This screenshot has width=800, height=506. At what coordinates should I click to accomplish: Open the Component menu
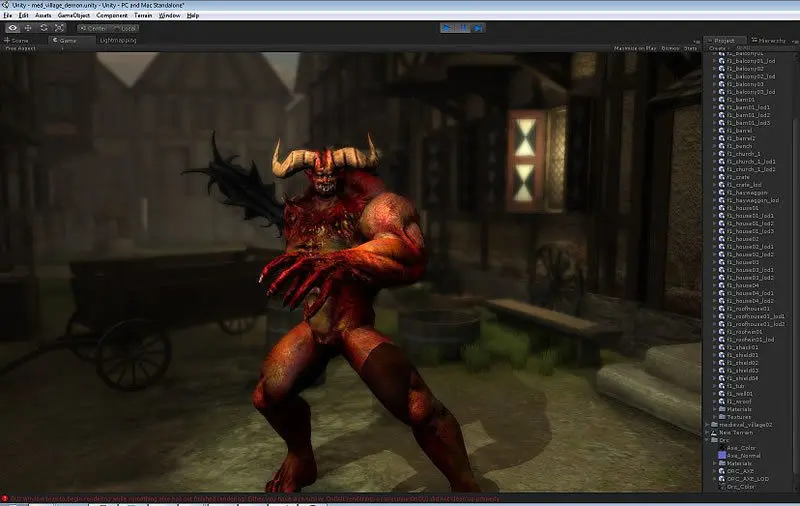pos(112,15)
